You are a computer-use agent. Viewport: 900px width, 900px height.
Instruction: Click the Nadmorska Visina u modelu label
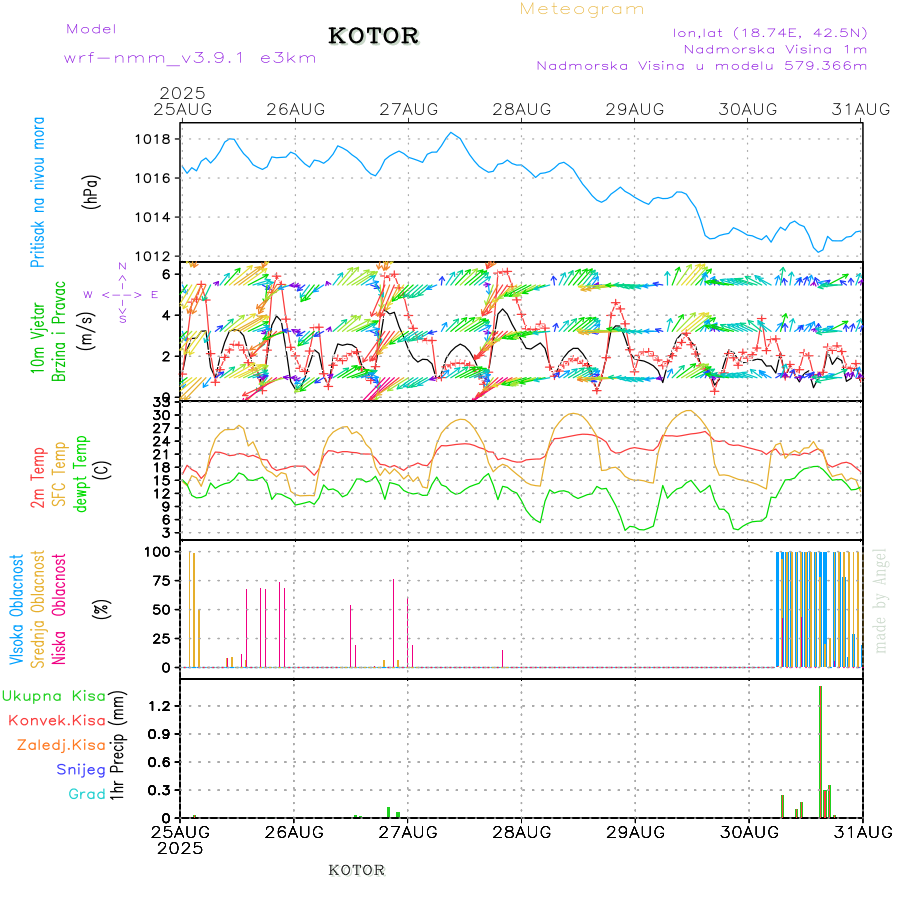[x=701, y=65]
